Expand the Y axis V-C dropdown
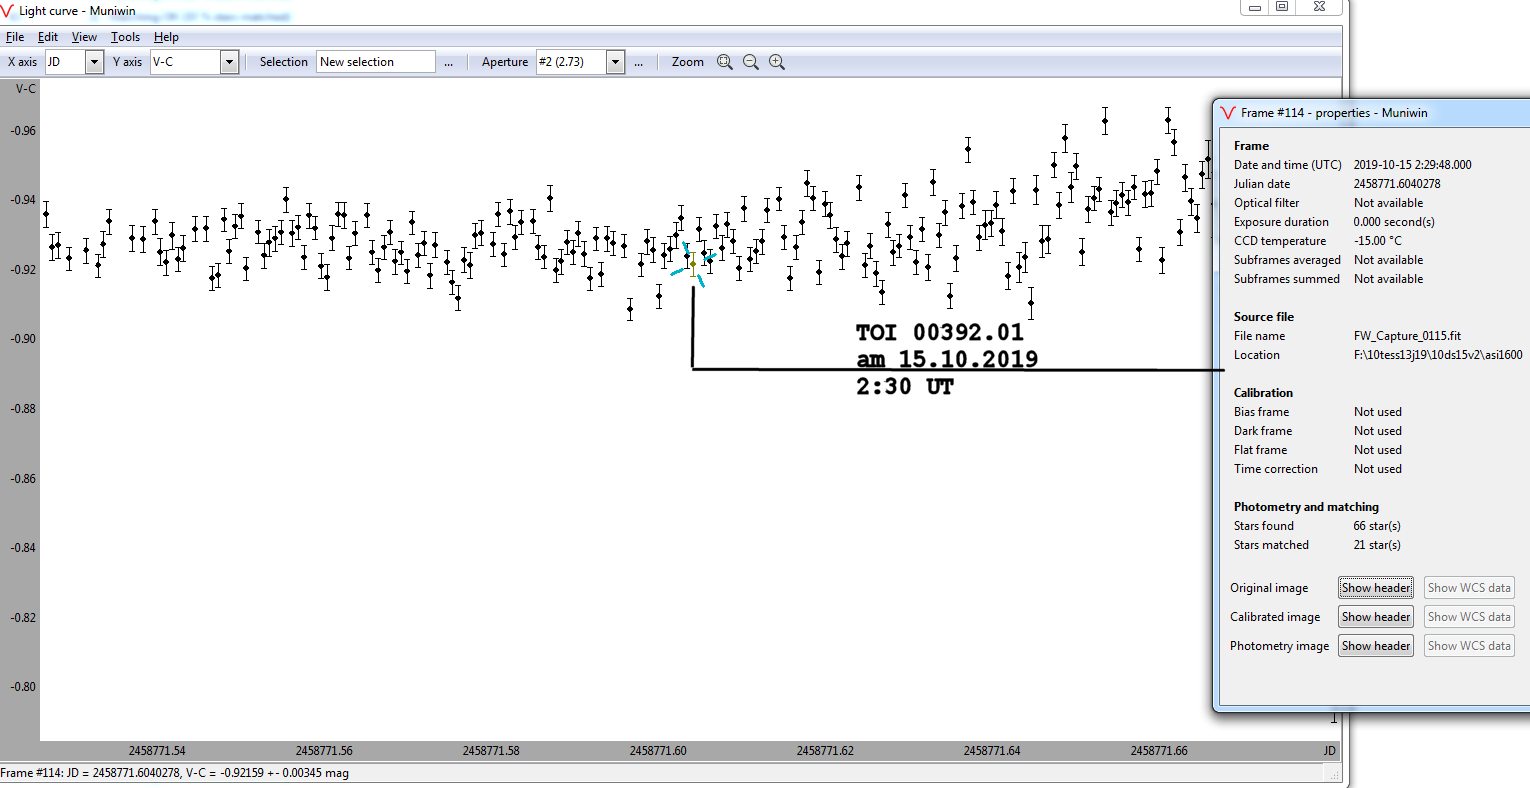The height and width of the screenshot is (788, 1530). point(229,62)
